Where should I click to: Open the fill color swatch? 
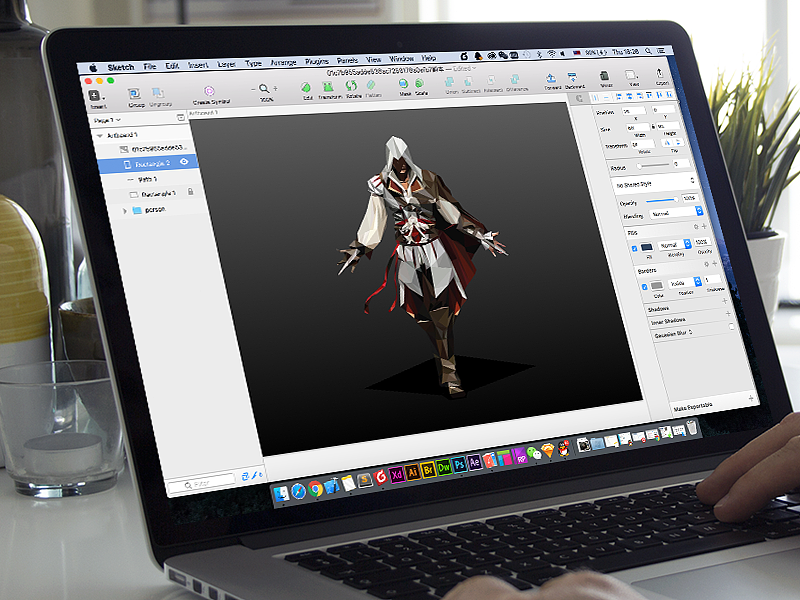646,247
